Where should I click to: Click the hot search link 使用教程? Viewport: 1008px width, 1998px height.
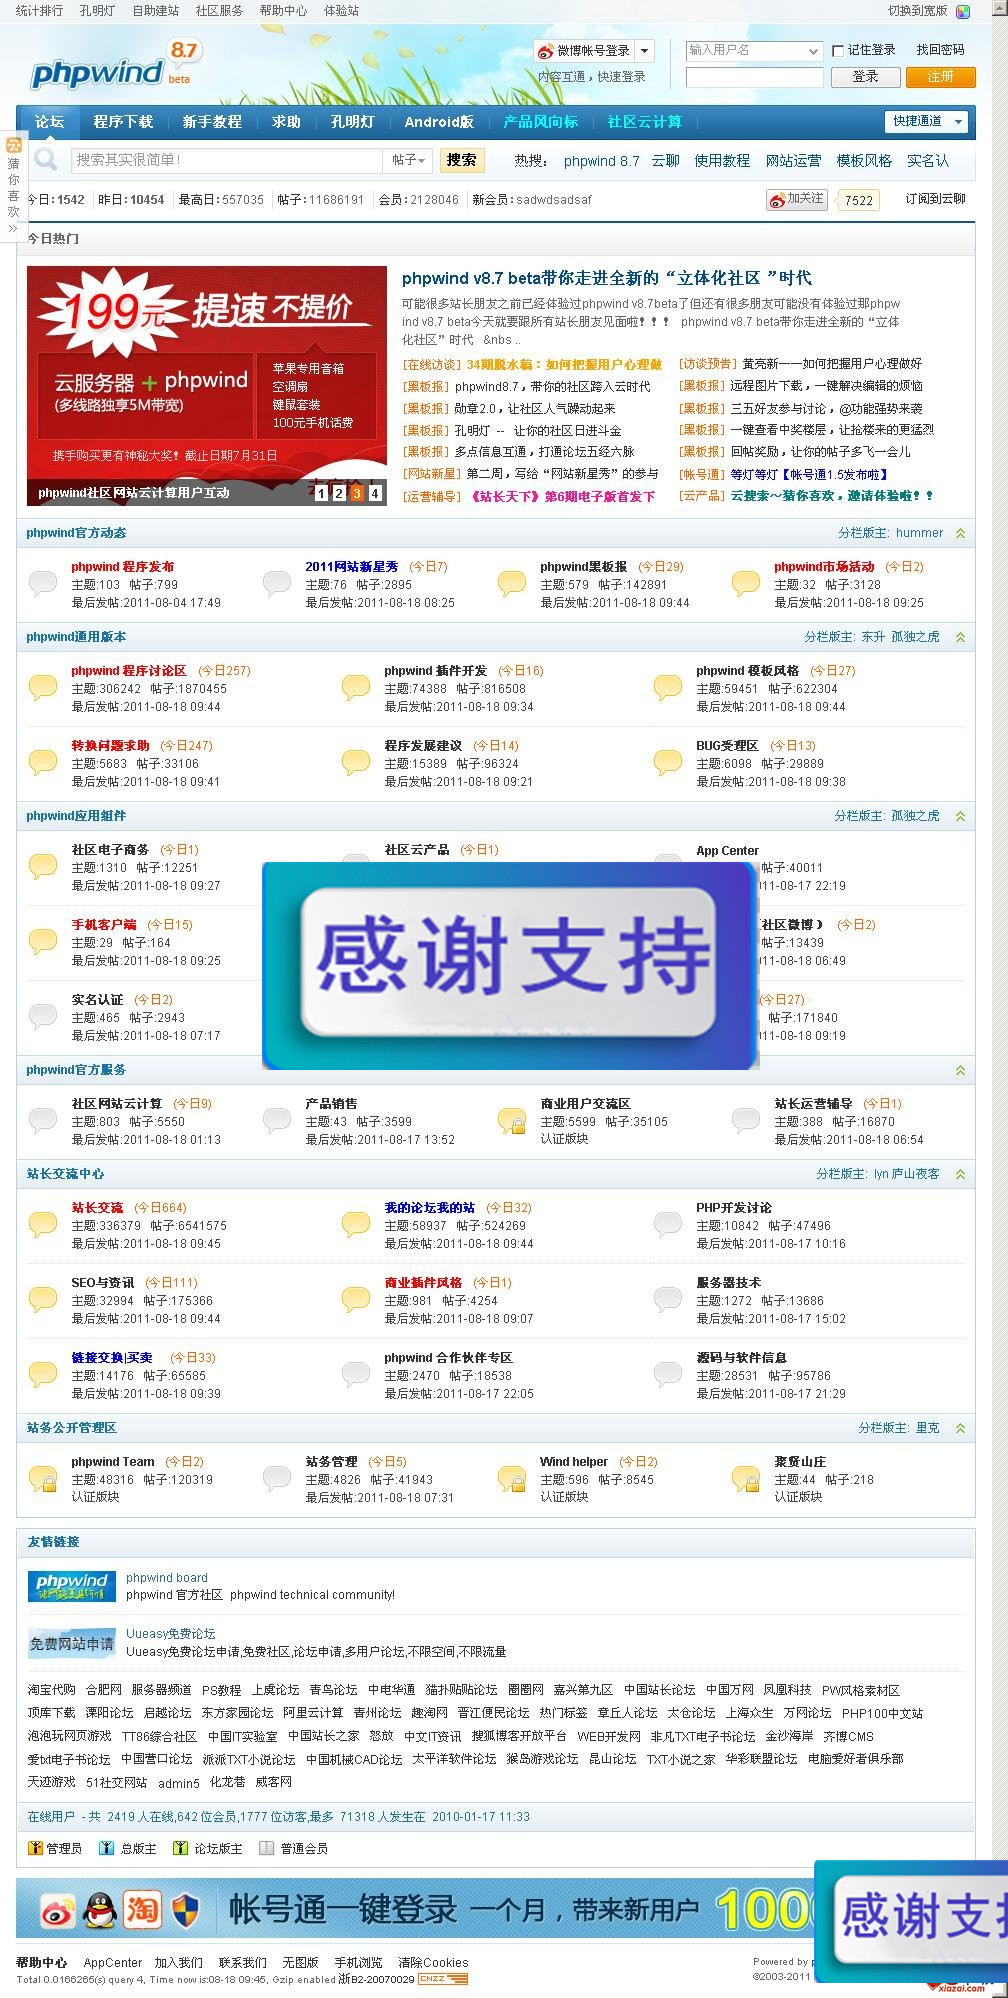(x=722, y=161)
